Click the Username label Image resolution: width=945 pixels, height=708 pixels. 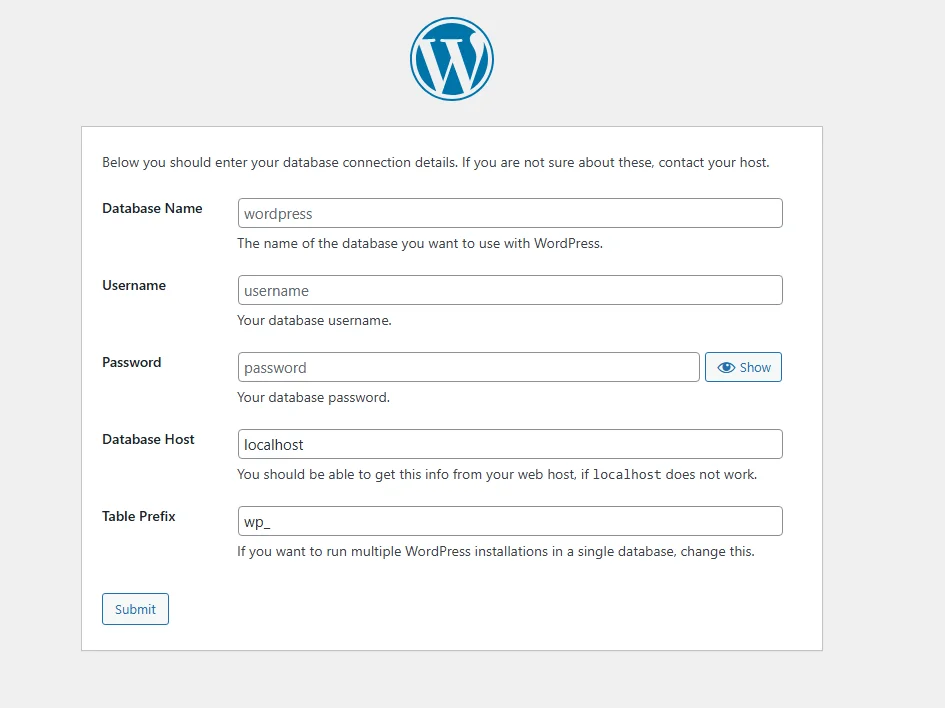(x=134, y=285)
